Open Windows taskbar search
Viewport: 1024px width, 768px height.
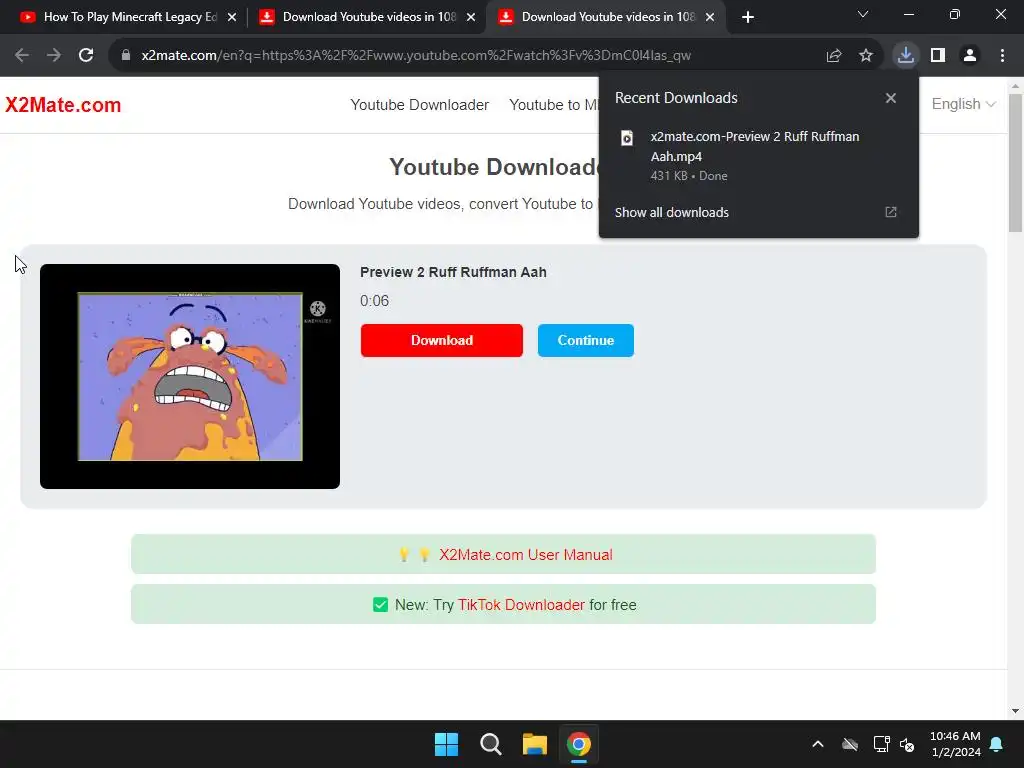(490, 744)
